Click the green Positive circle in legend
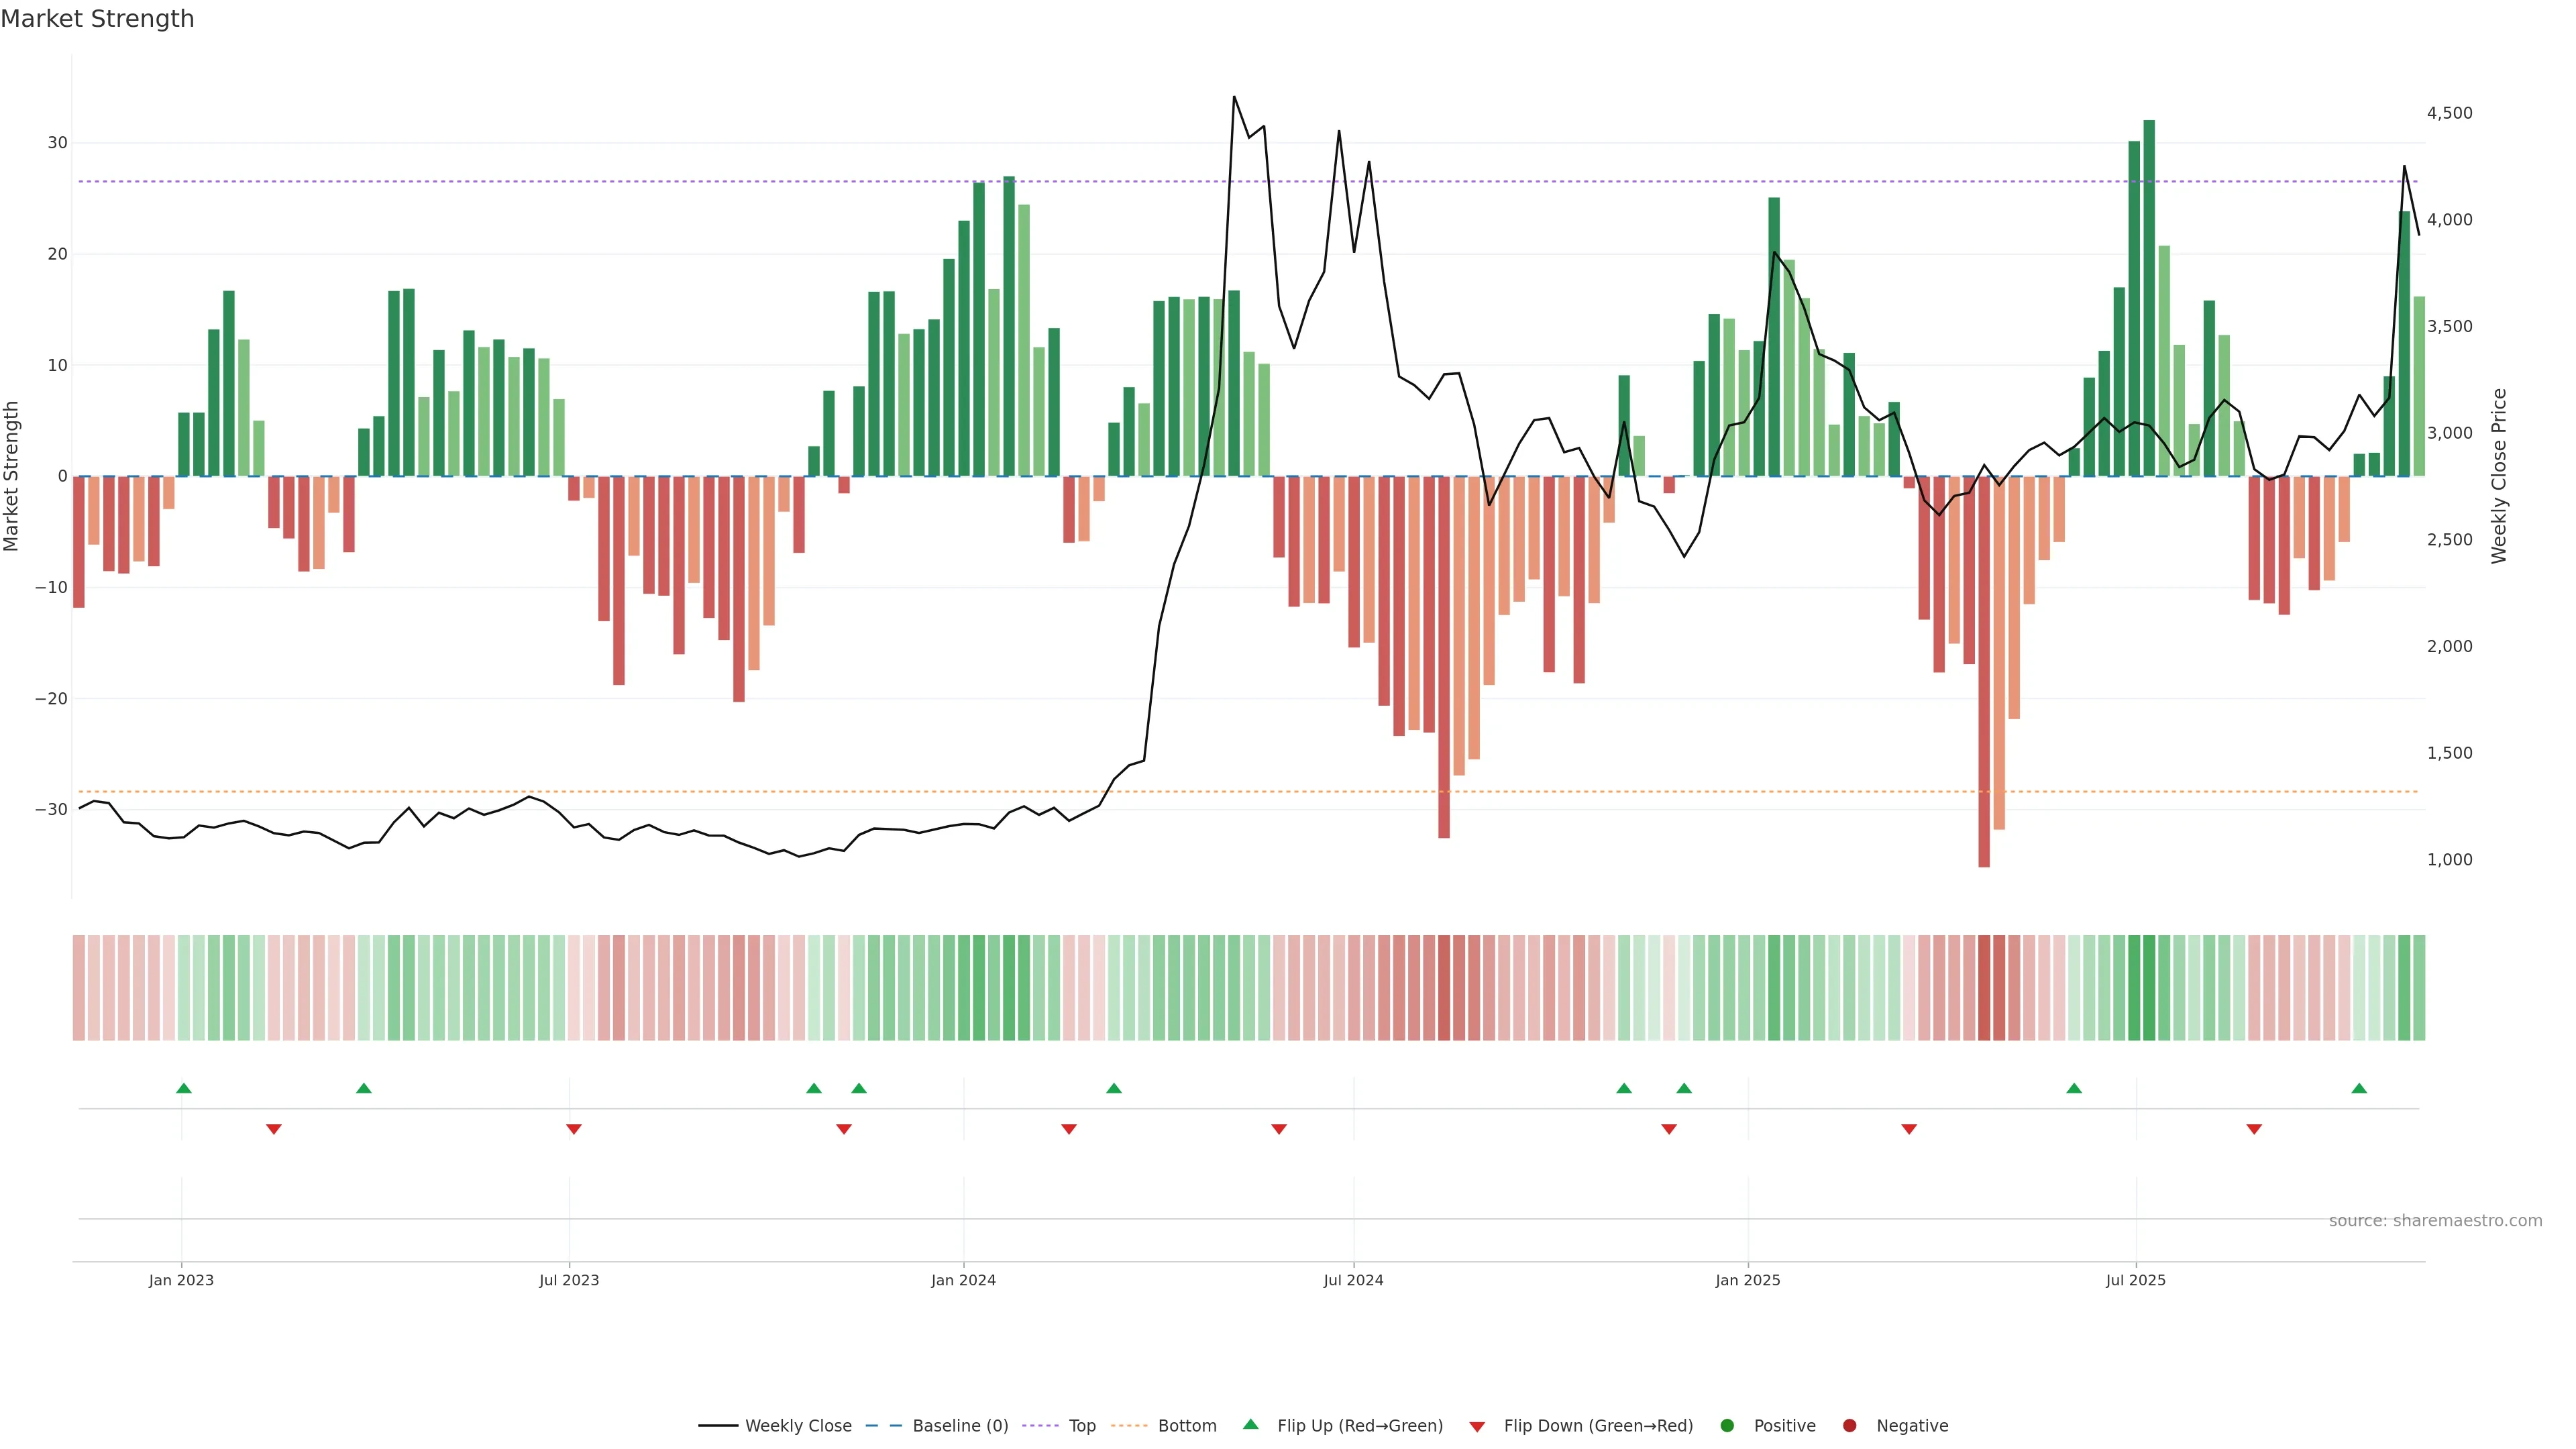Viewport: 2576px width, 1449px height. click(1727, 1426)
